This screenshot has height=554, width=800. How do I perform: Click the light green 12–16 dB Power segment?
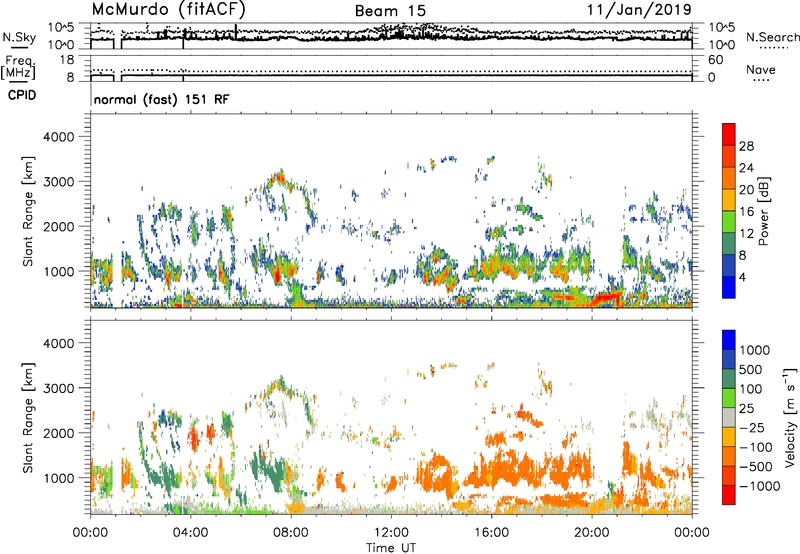[x=729, y=222]
